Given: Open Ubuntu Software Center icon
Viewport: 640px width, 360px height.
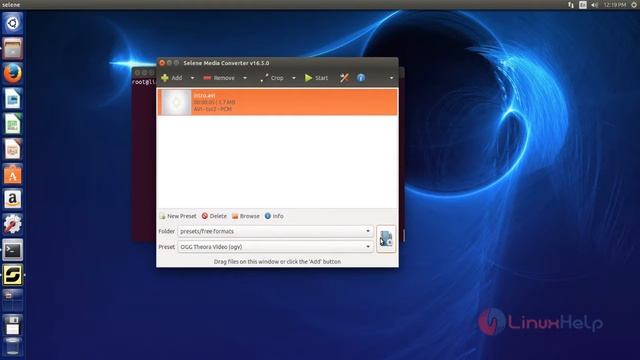Looking at the screenshot, I should tap(13, 174).
